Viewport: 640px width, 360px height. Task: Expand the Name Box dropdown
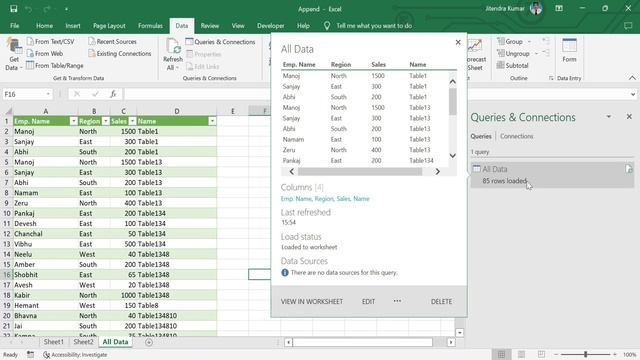click(x=48, y=94)
